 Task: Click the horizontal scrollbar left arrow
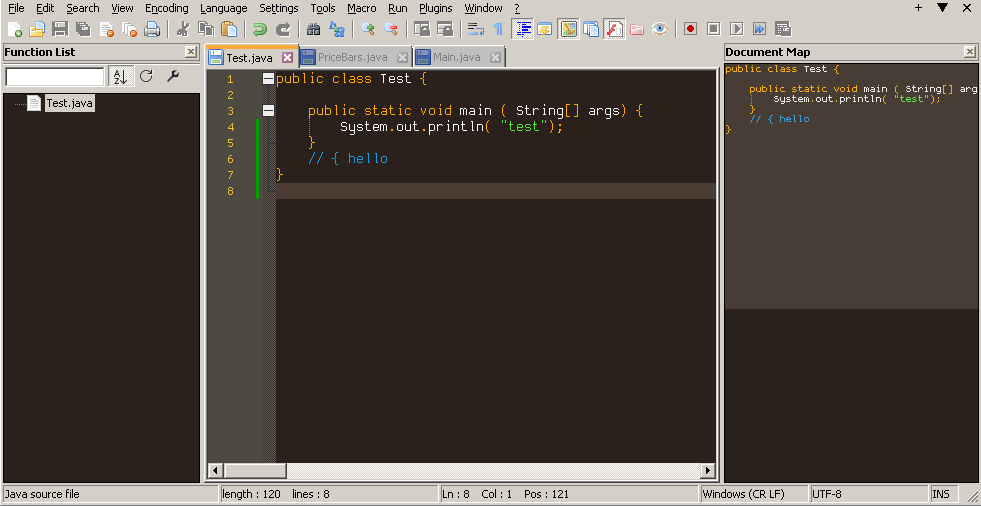point(215,470)
